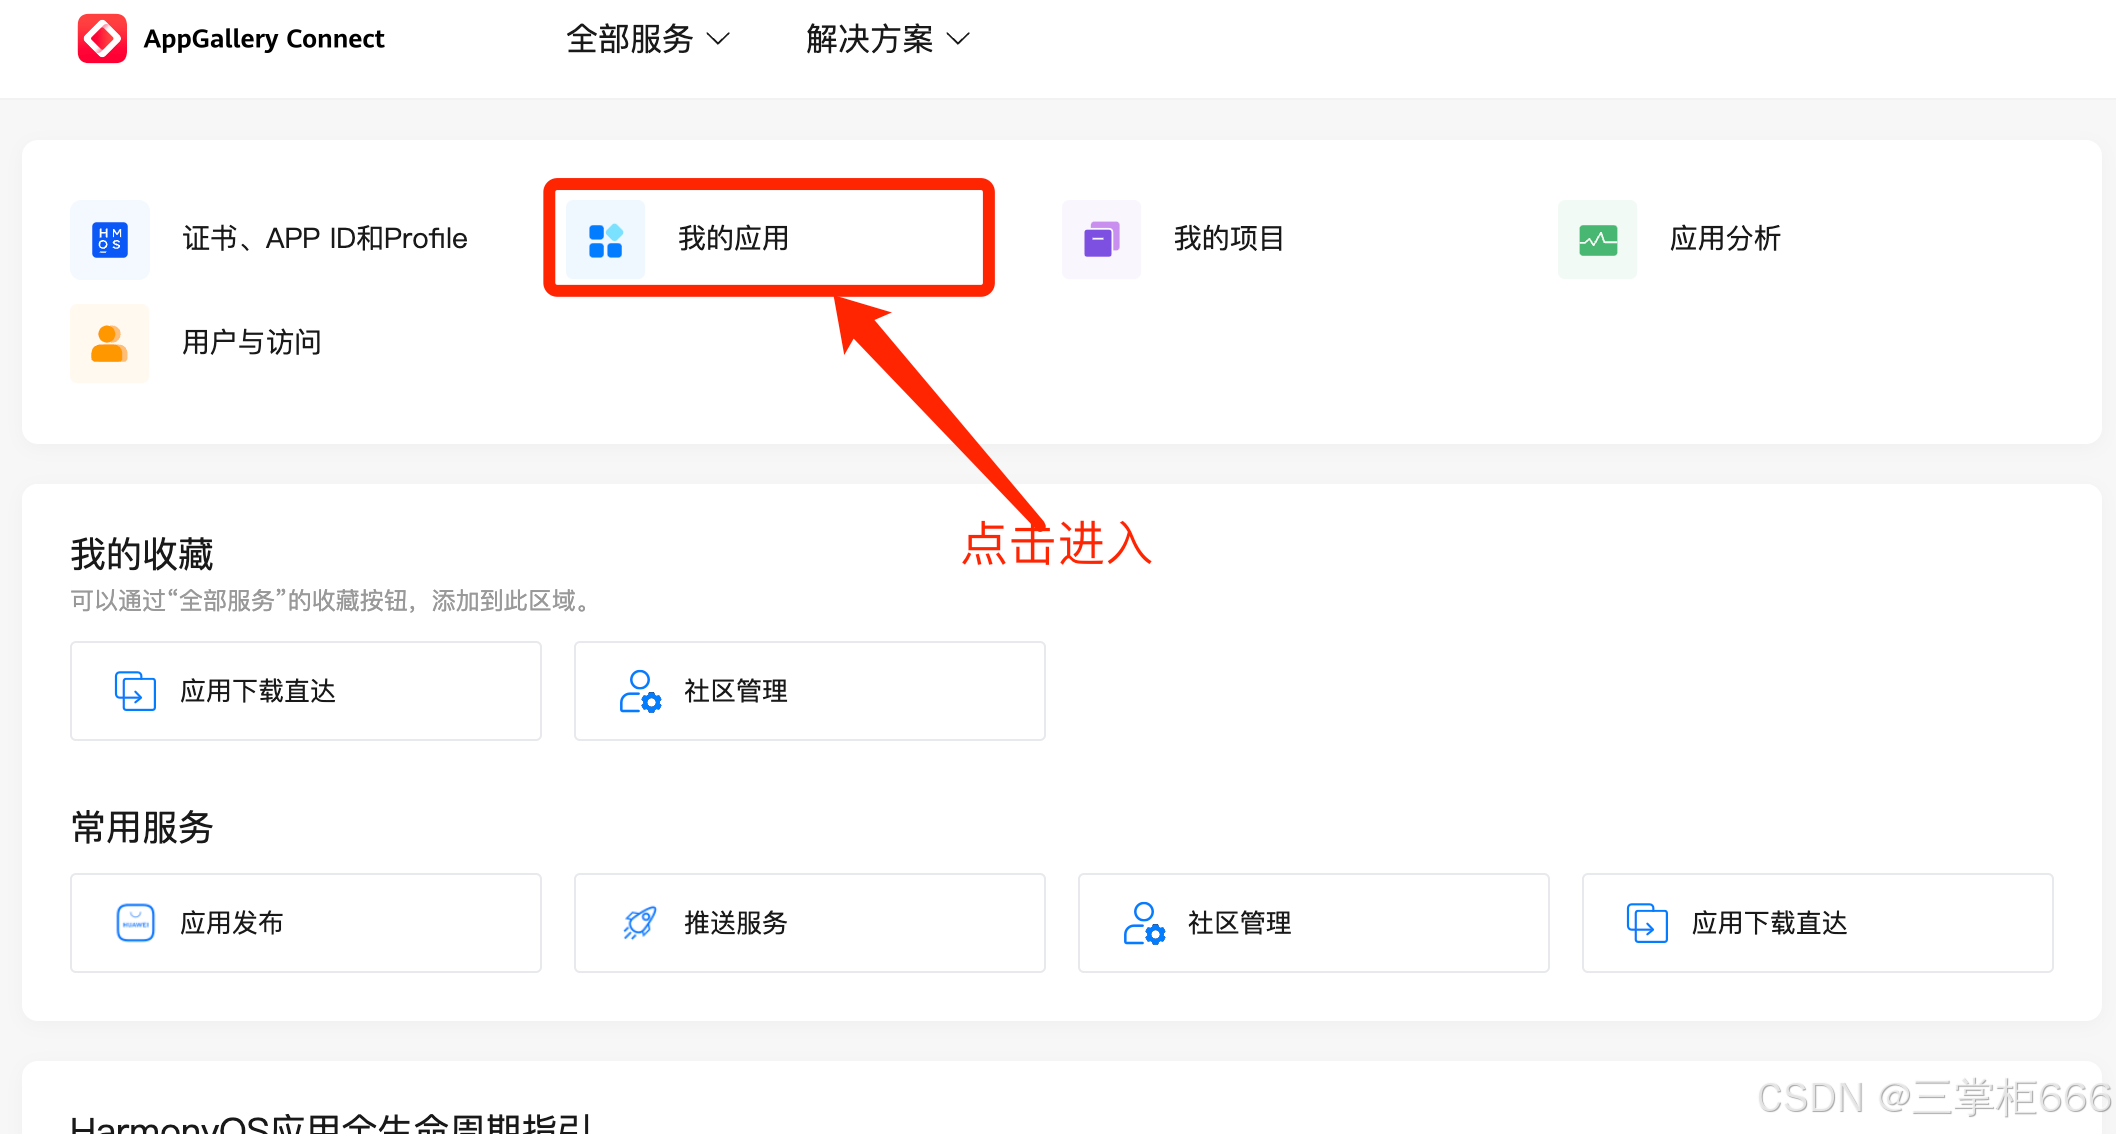
Task: Open 应用发布 card in 常用服务
Action: click(306, 923)
